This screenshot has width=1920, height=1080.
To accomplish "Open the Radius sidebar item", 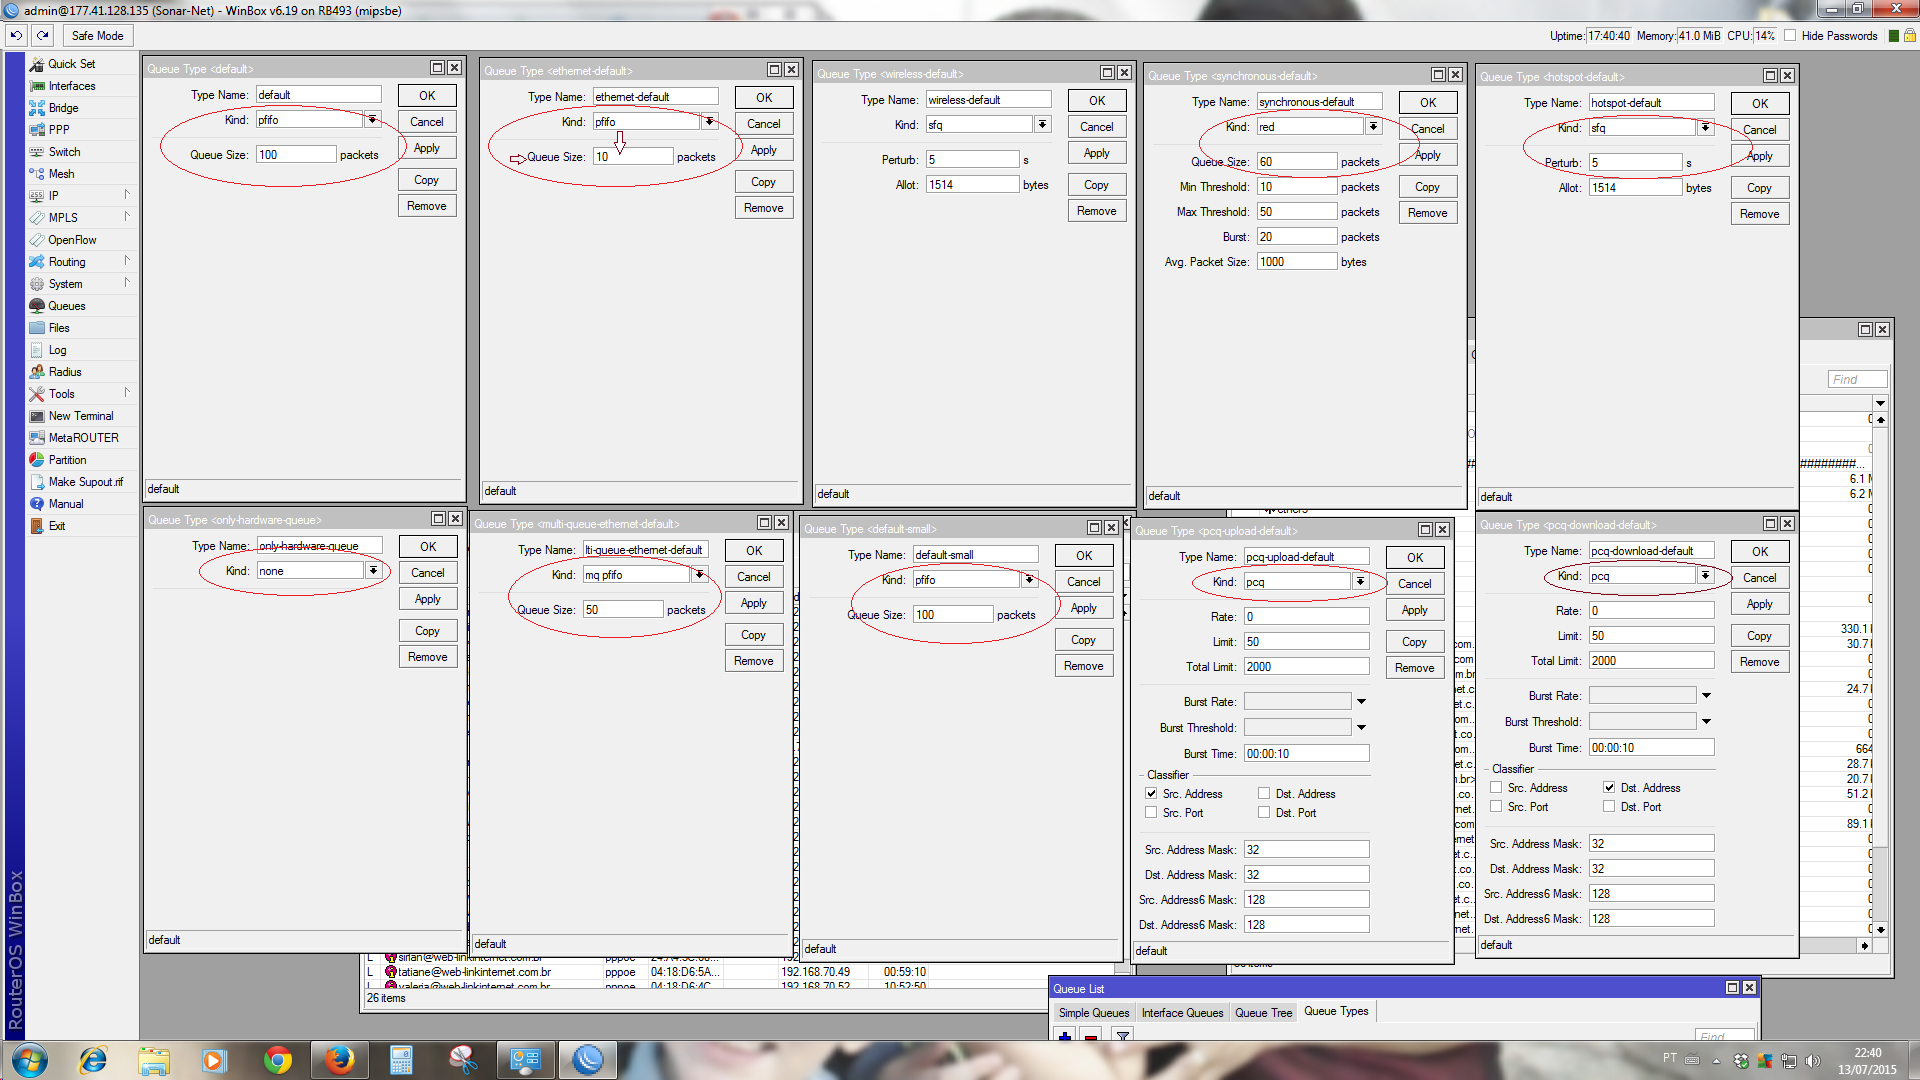I will 65,372.
